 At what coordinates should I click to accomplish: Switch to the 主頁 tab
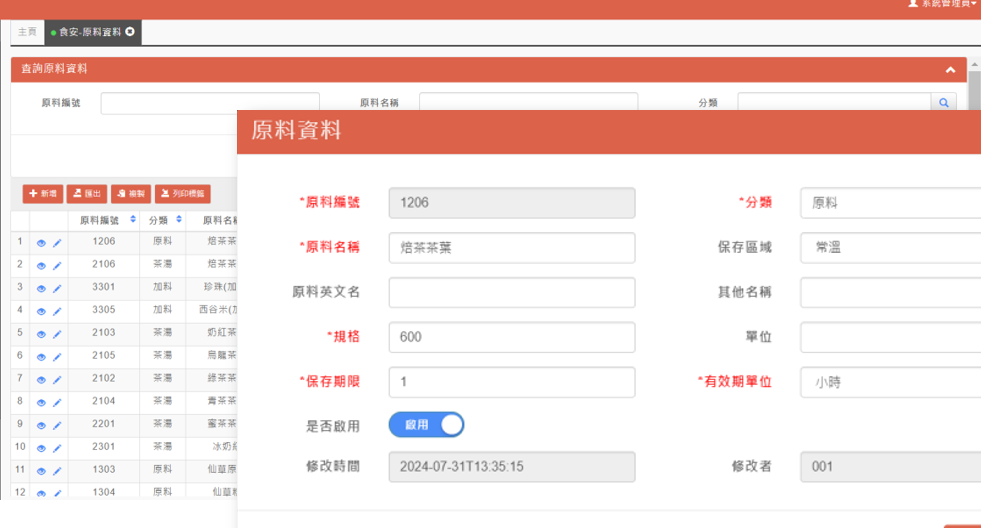click(28, 32)
